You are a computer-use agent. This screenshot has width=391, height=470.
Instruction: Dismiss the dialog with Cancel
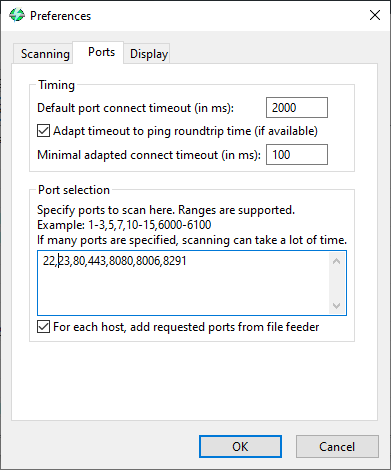[337, 447]
